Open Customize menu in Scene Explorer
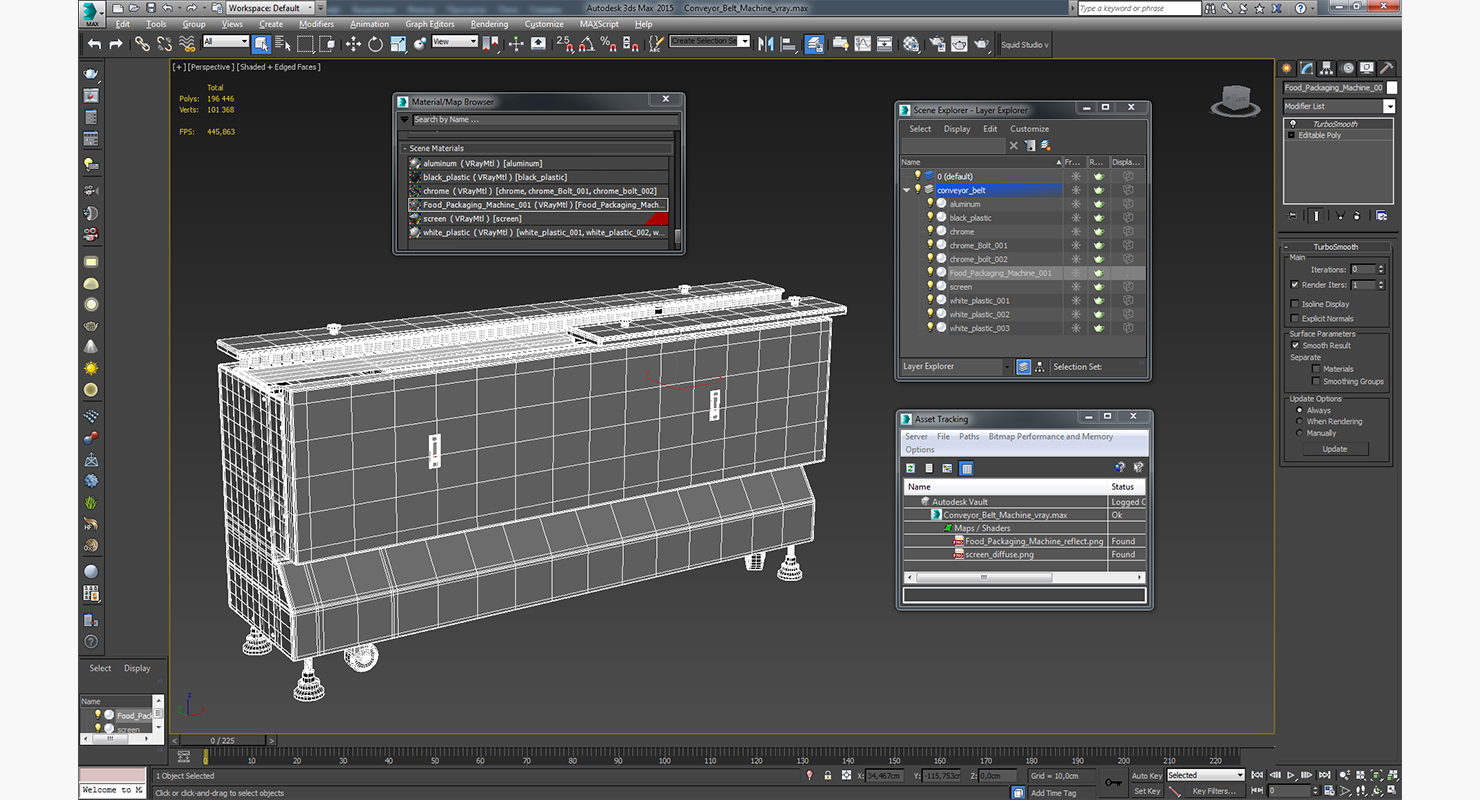1480x800 pixels. 1029,129
